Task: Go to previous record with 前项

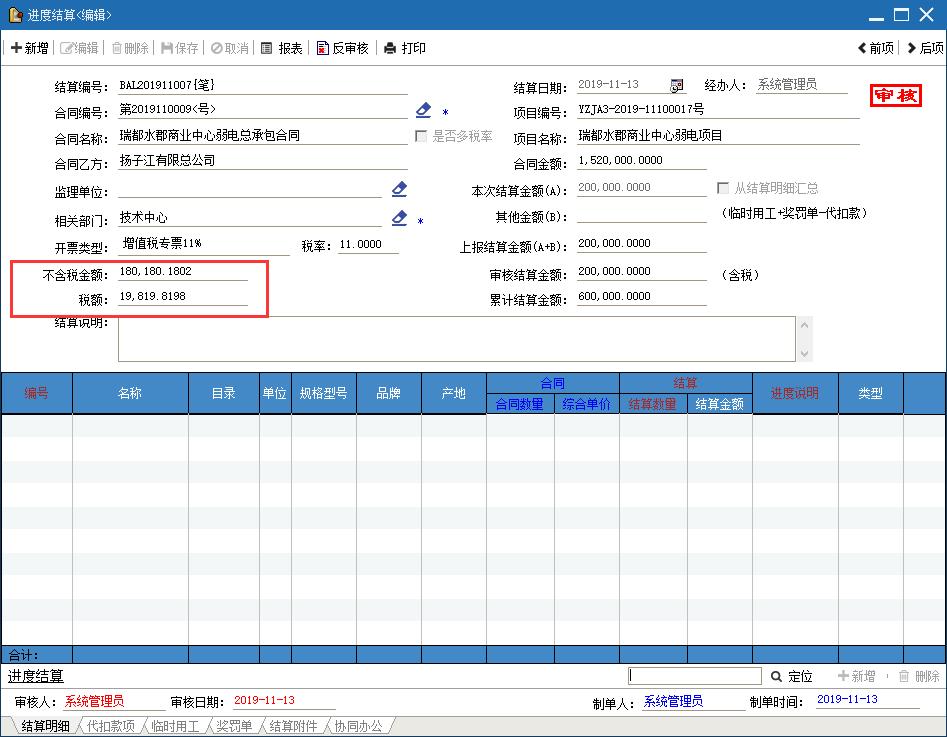Action: click(876, 48)
